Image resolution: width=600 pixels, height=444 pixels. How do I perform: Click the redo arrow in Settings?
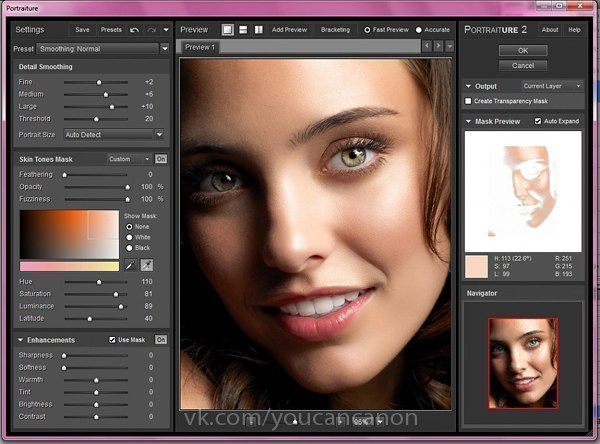[x=151, y=30]
